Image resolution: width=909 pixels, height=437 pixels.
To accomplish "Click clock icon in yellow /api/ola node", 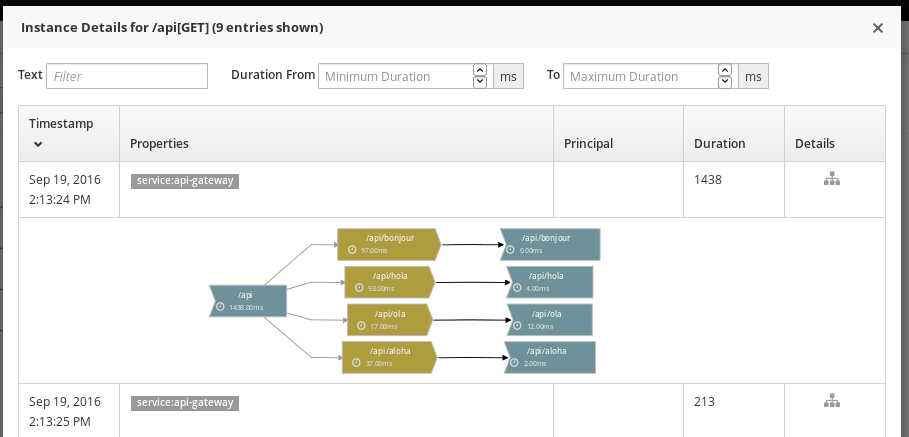I will coord(361,326).
